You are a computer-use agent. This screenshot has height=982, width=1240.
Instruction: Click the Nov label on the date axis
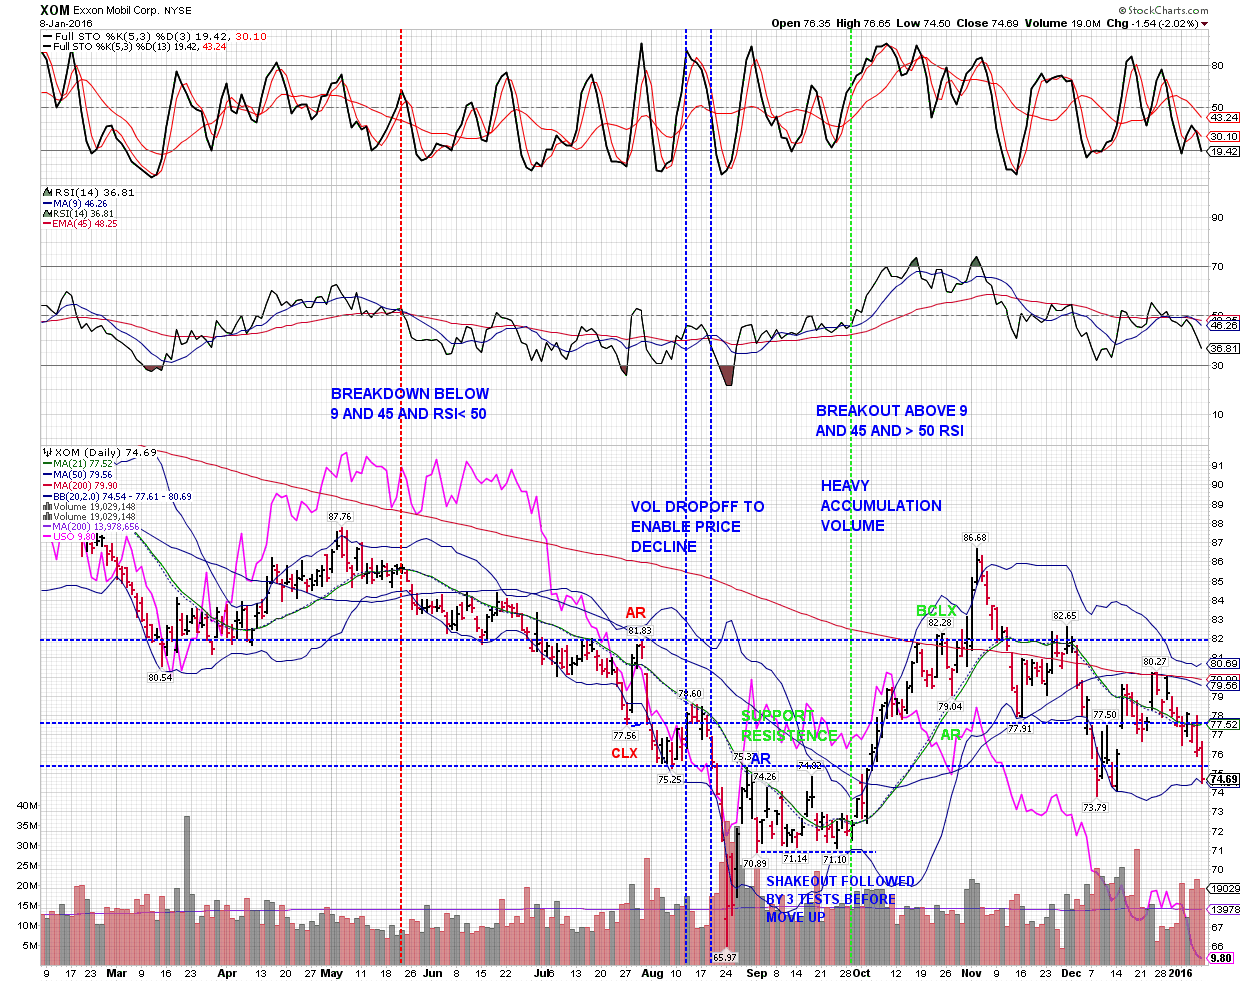[x=971, y=972]
